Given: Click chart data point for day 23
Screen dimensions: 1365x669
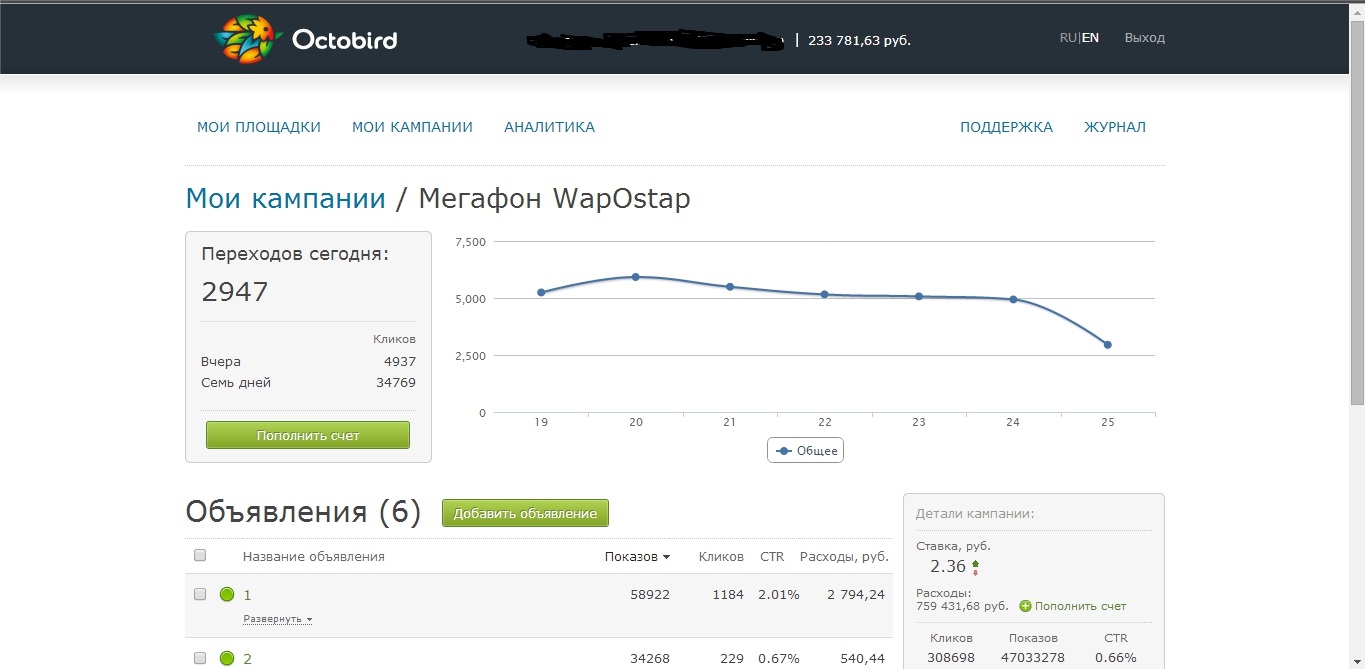Looking at the screenshot, I should click(918, 296).
